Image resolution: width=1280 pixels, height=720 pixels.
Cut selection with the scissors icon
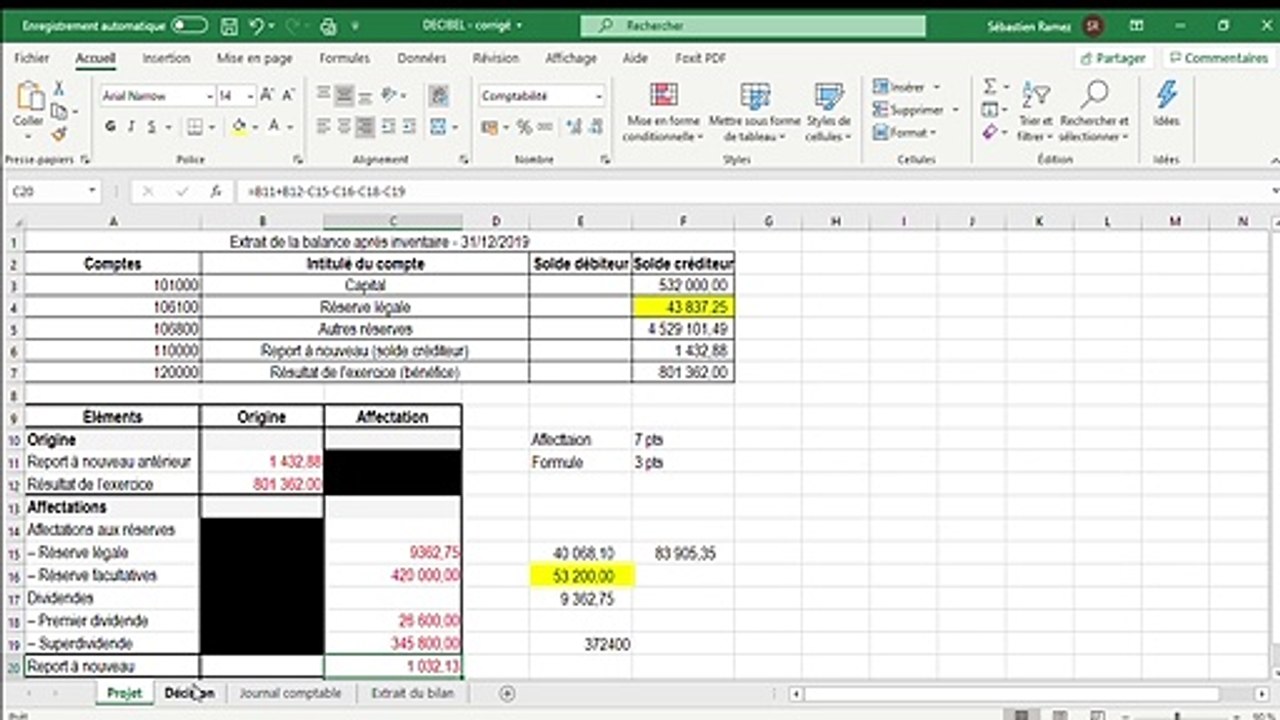tap(60, 89)
